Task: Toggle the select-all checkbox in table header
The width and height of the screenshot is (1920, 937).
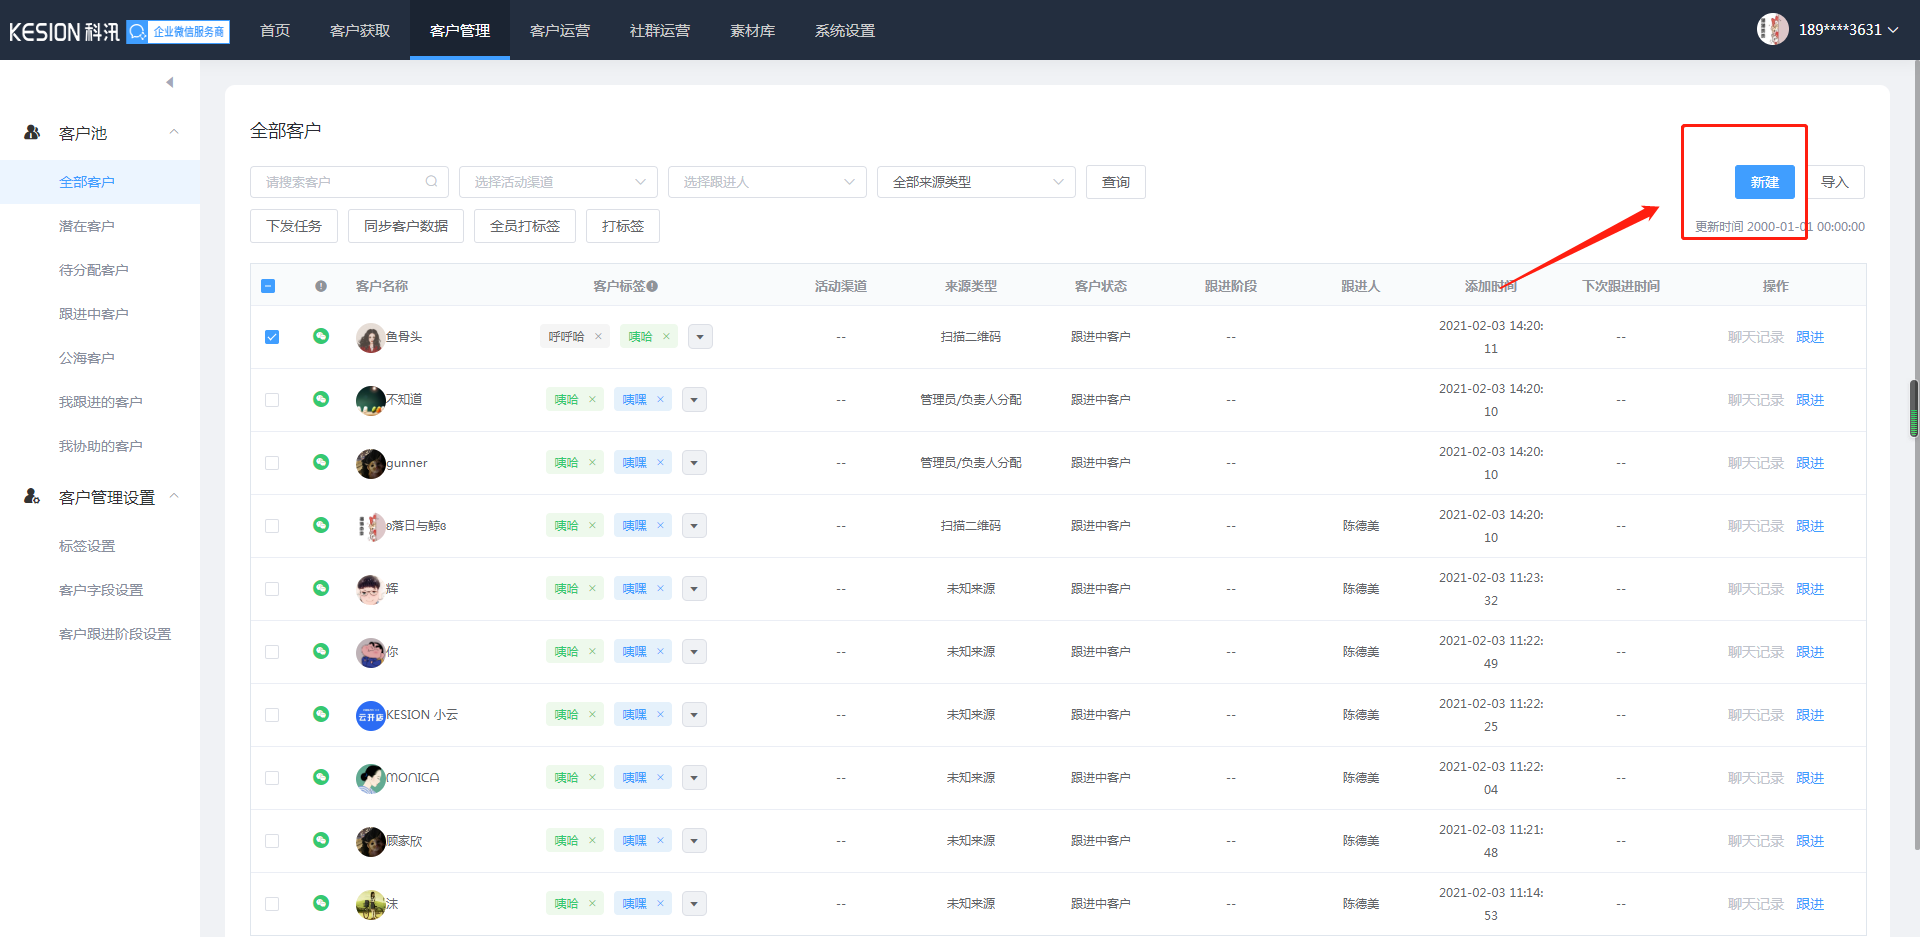Action: coord(268,286)
